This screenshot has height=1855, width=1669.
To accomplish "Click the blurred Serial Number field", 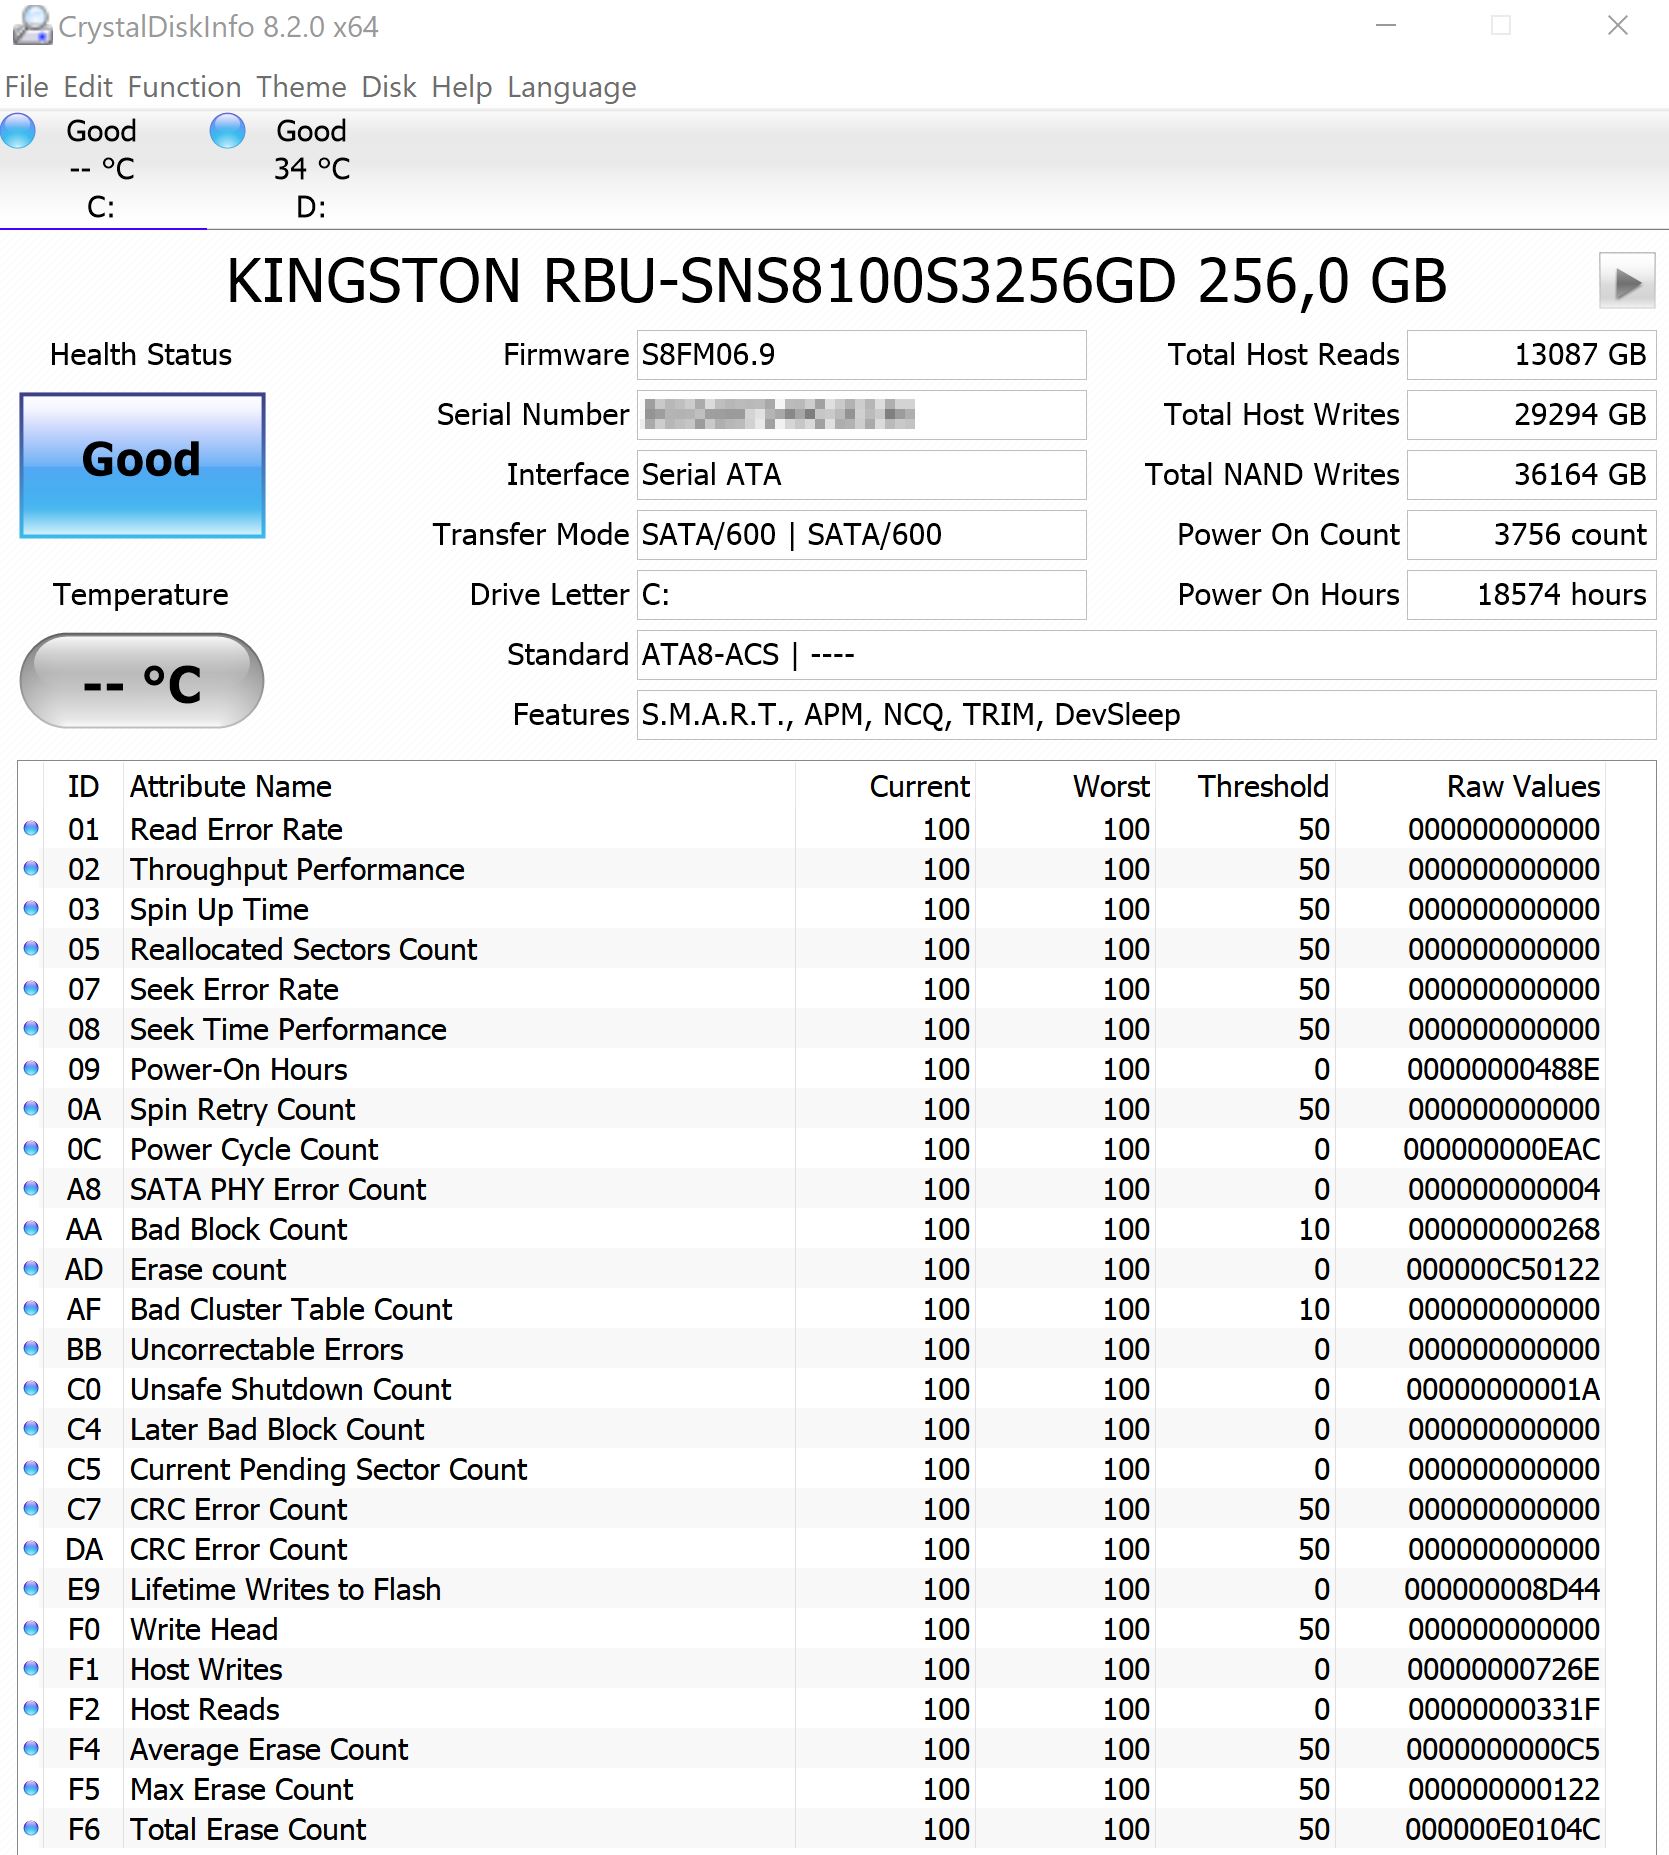I will [x=861, y=415].
